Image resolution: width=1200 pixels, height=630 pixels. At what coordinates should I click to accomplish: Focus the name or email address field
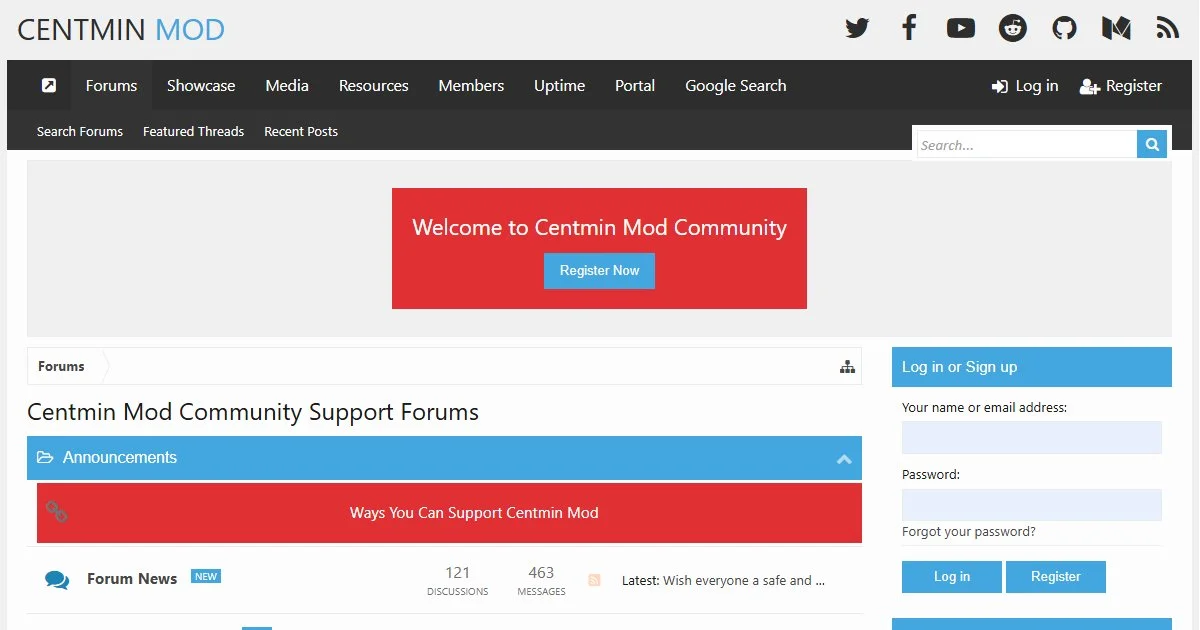(1032, 437)
